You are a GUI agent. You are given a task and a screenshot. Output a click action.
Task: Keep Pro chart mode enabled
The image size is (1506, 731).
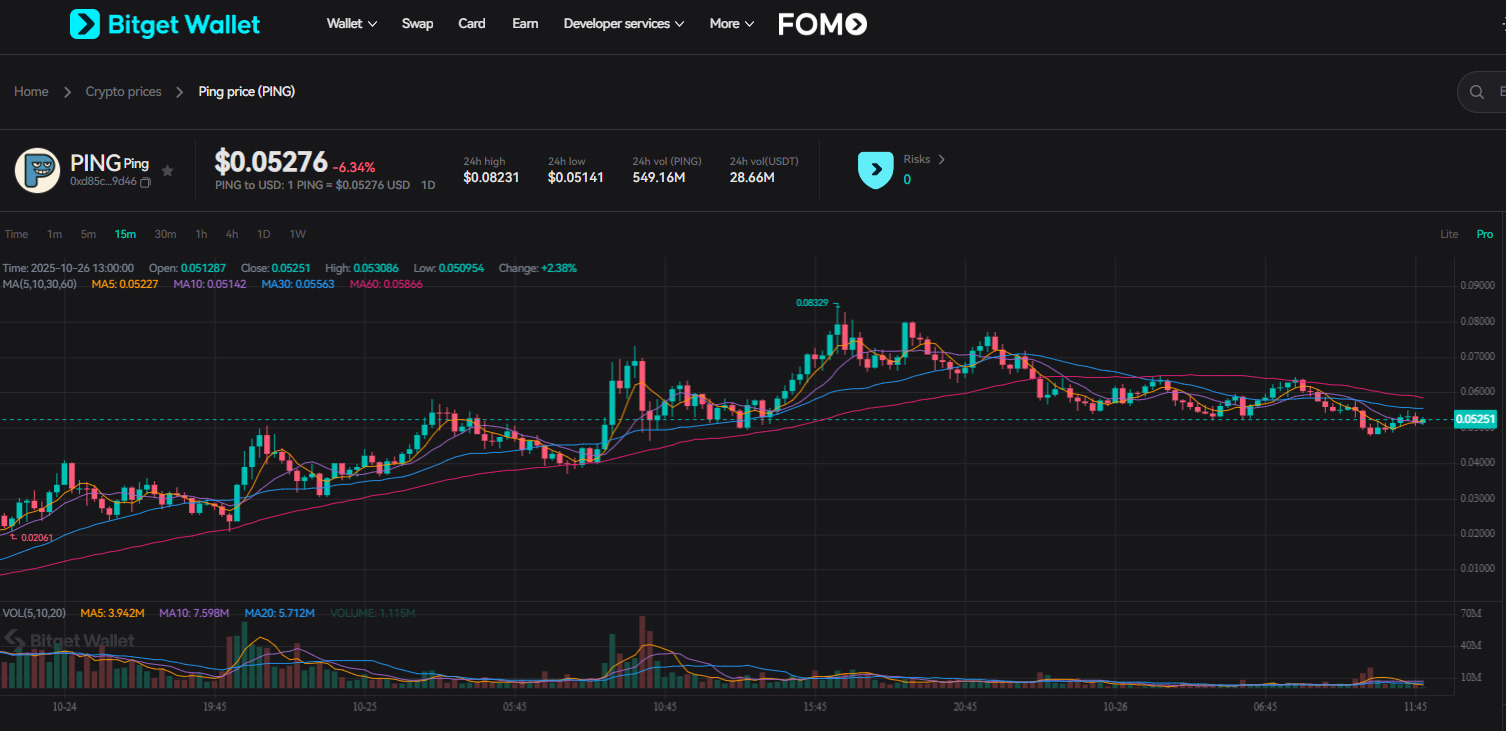click(1484, 233)
